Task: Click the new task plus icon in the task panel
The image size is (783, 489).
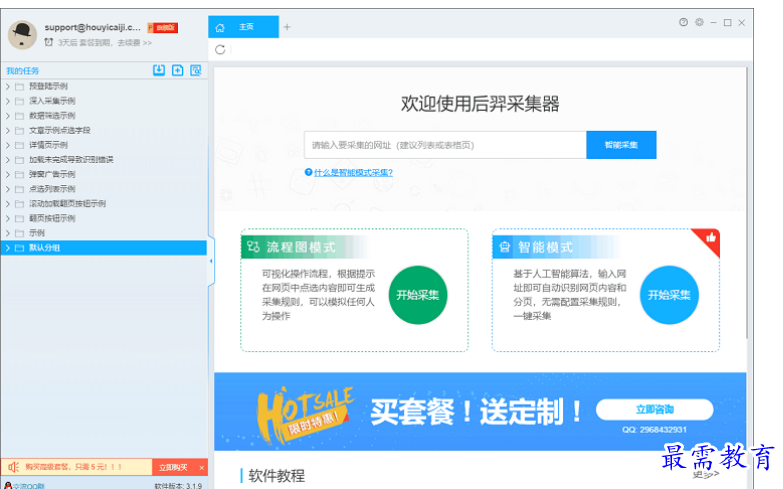Action: pos(177,70)
